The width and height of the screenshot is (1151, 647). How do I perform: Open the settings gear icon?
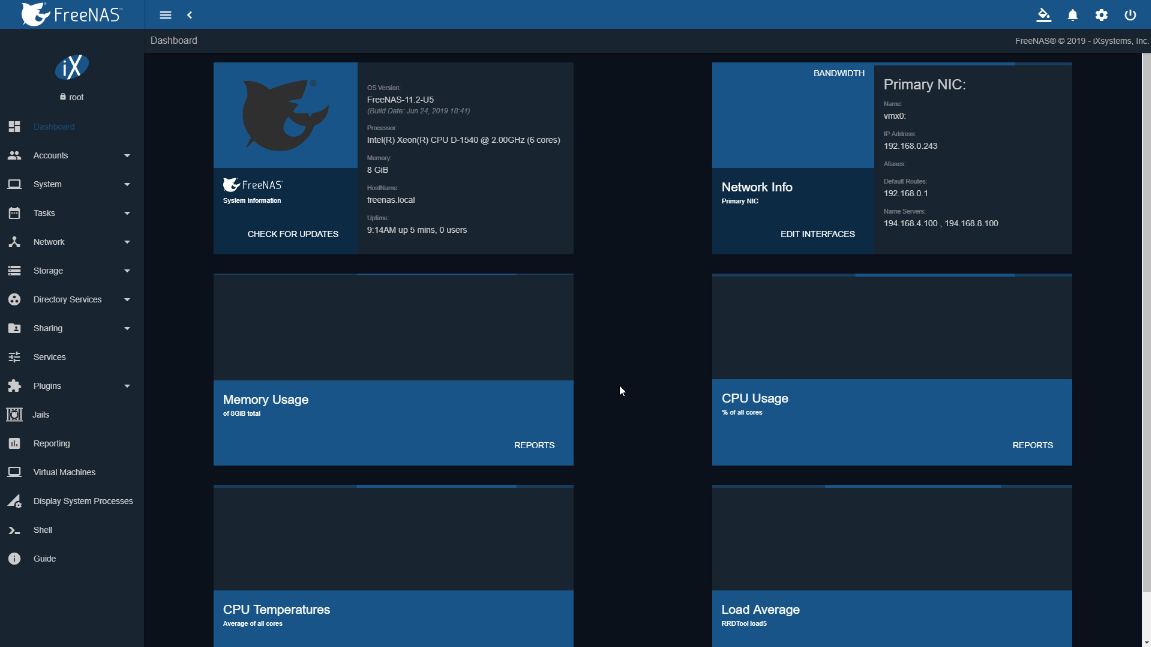click(1101, 15)
